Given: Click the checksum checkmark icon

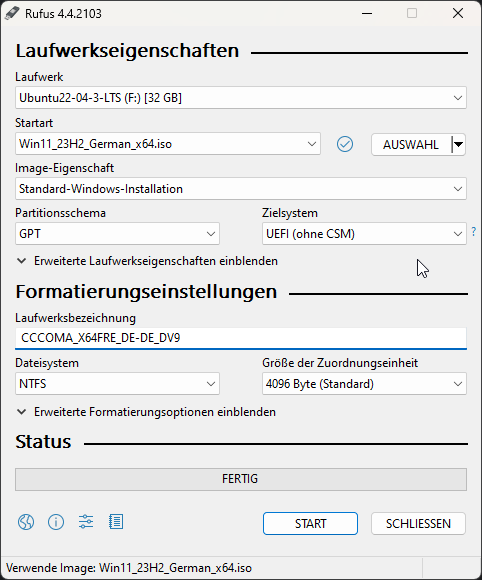Looking at the screenshot, I should point(345,144).
